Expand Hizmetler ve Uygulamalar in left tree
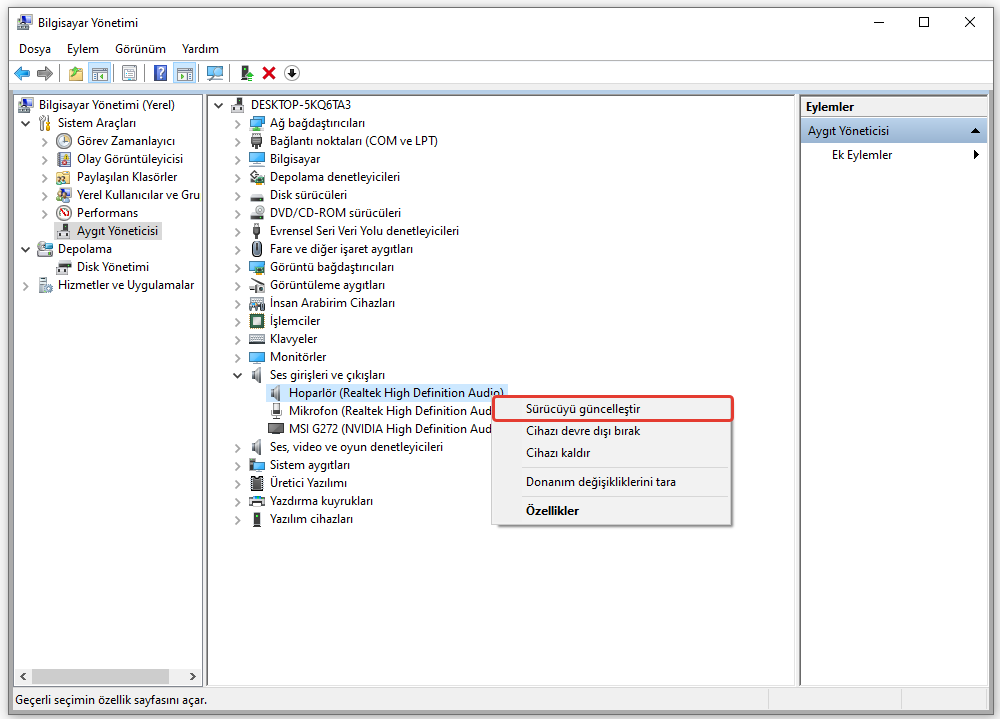This screenshot has height=719, width=1000. pyautogui.click(x=25, y=285)
